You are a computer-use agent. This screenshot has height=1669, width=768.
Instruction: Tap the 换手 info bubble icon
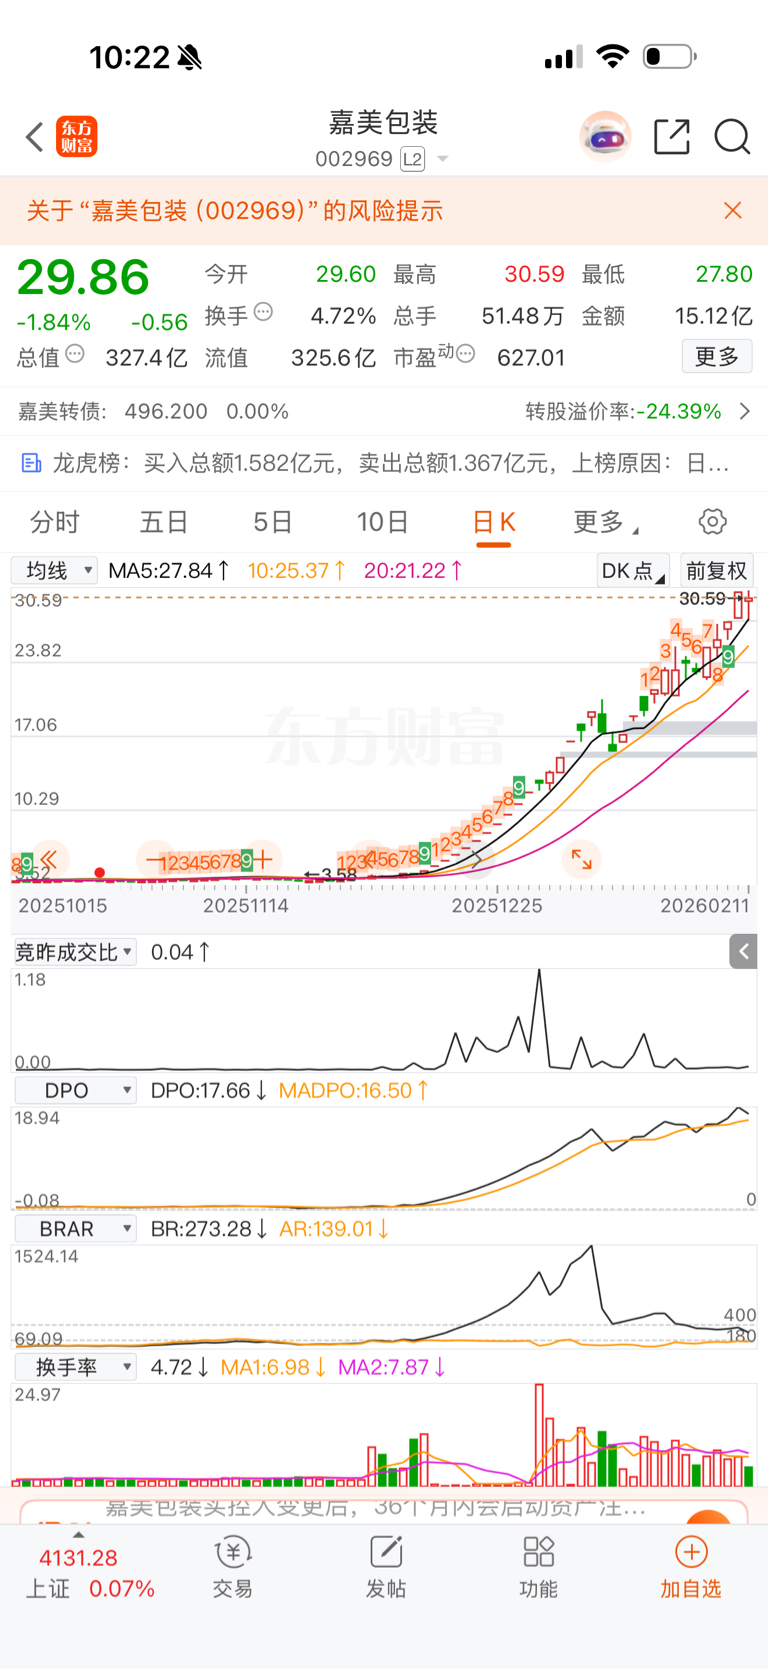pos(263,312)
